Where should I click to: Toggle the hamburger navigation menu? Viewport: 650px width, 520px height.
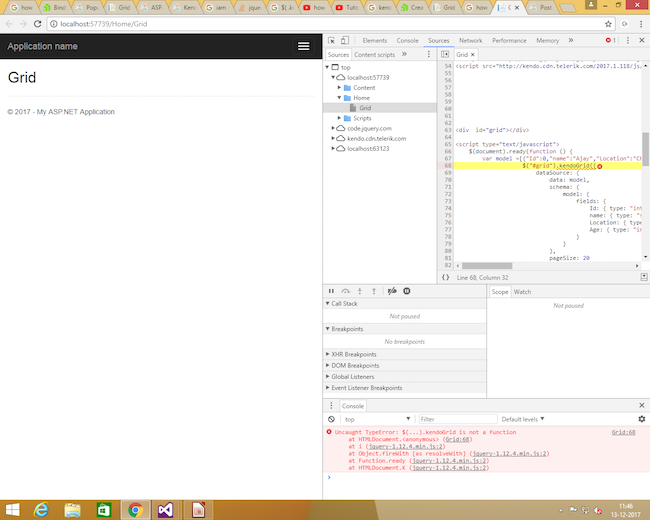tap(303, 46)
